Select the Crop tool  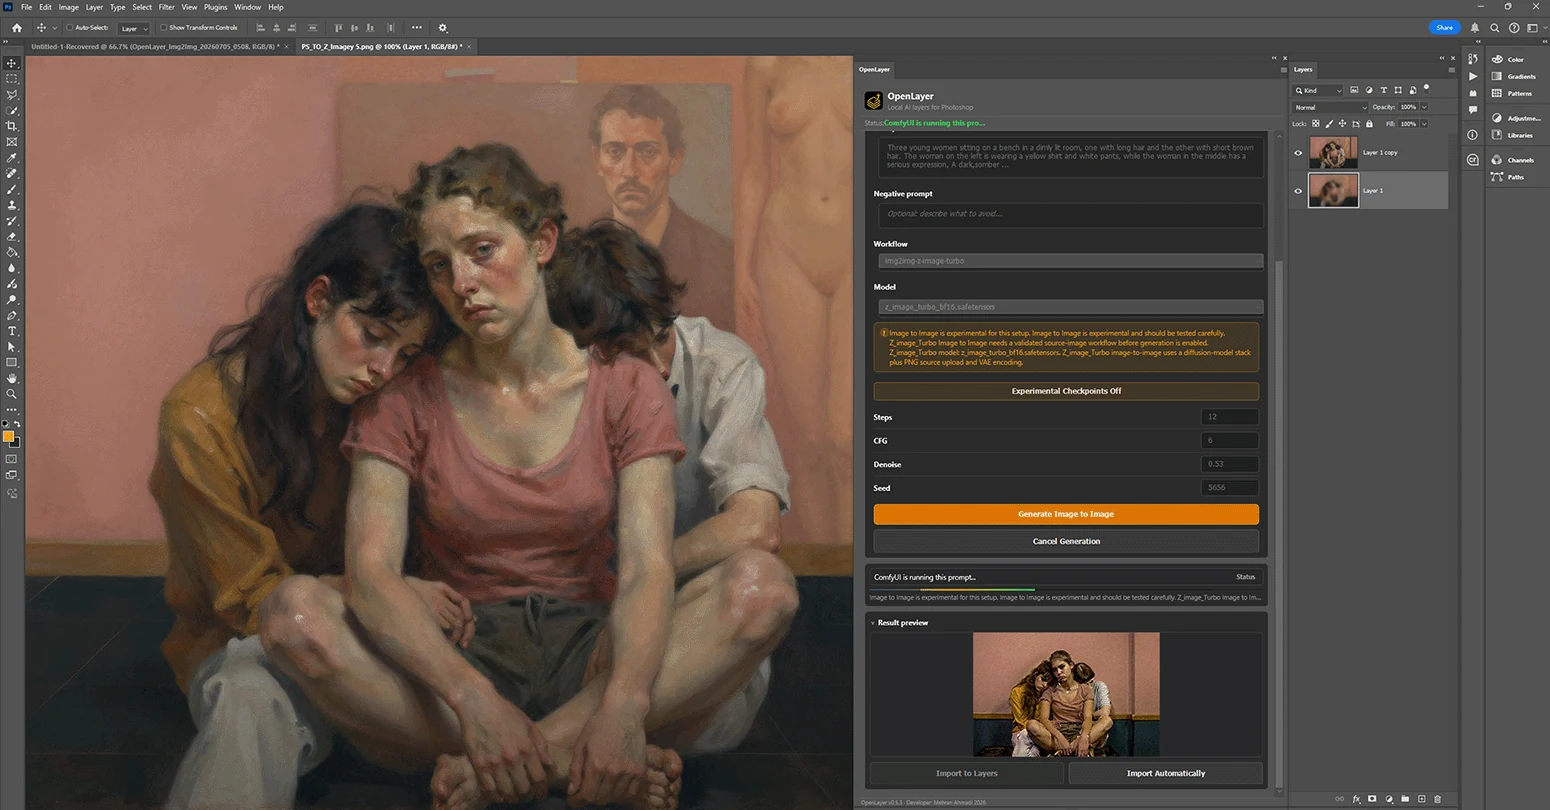[12, 126]
